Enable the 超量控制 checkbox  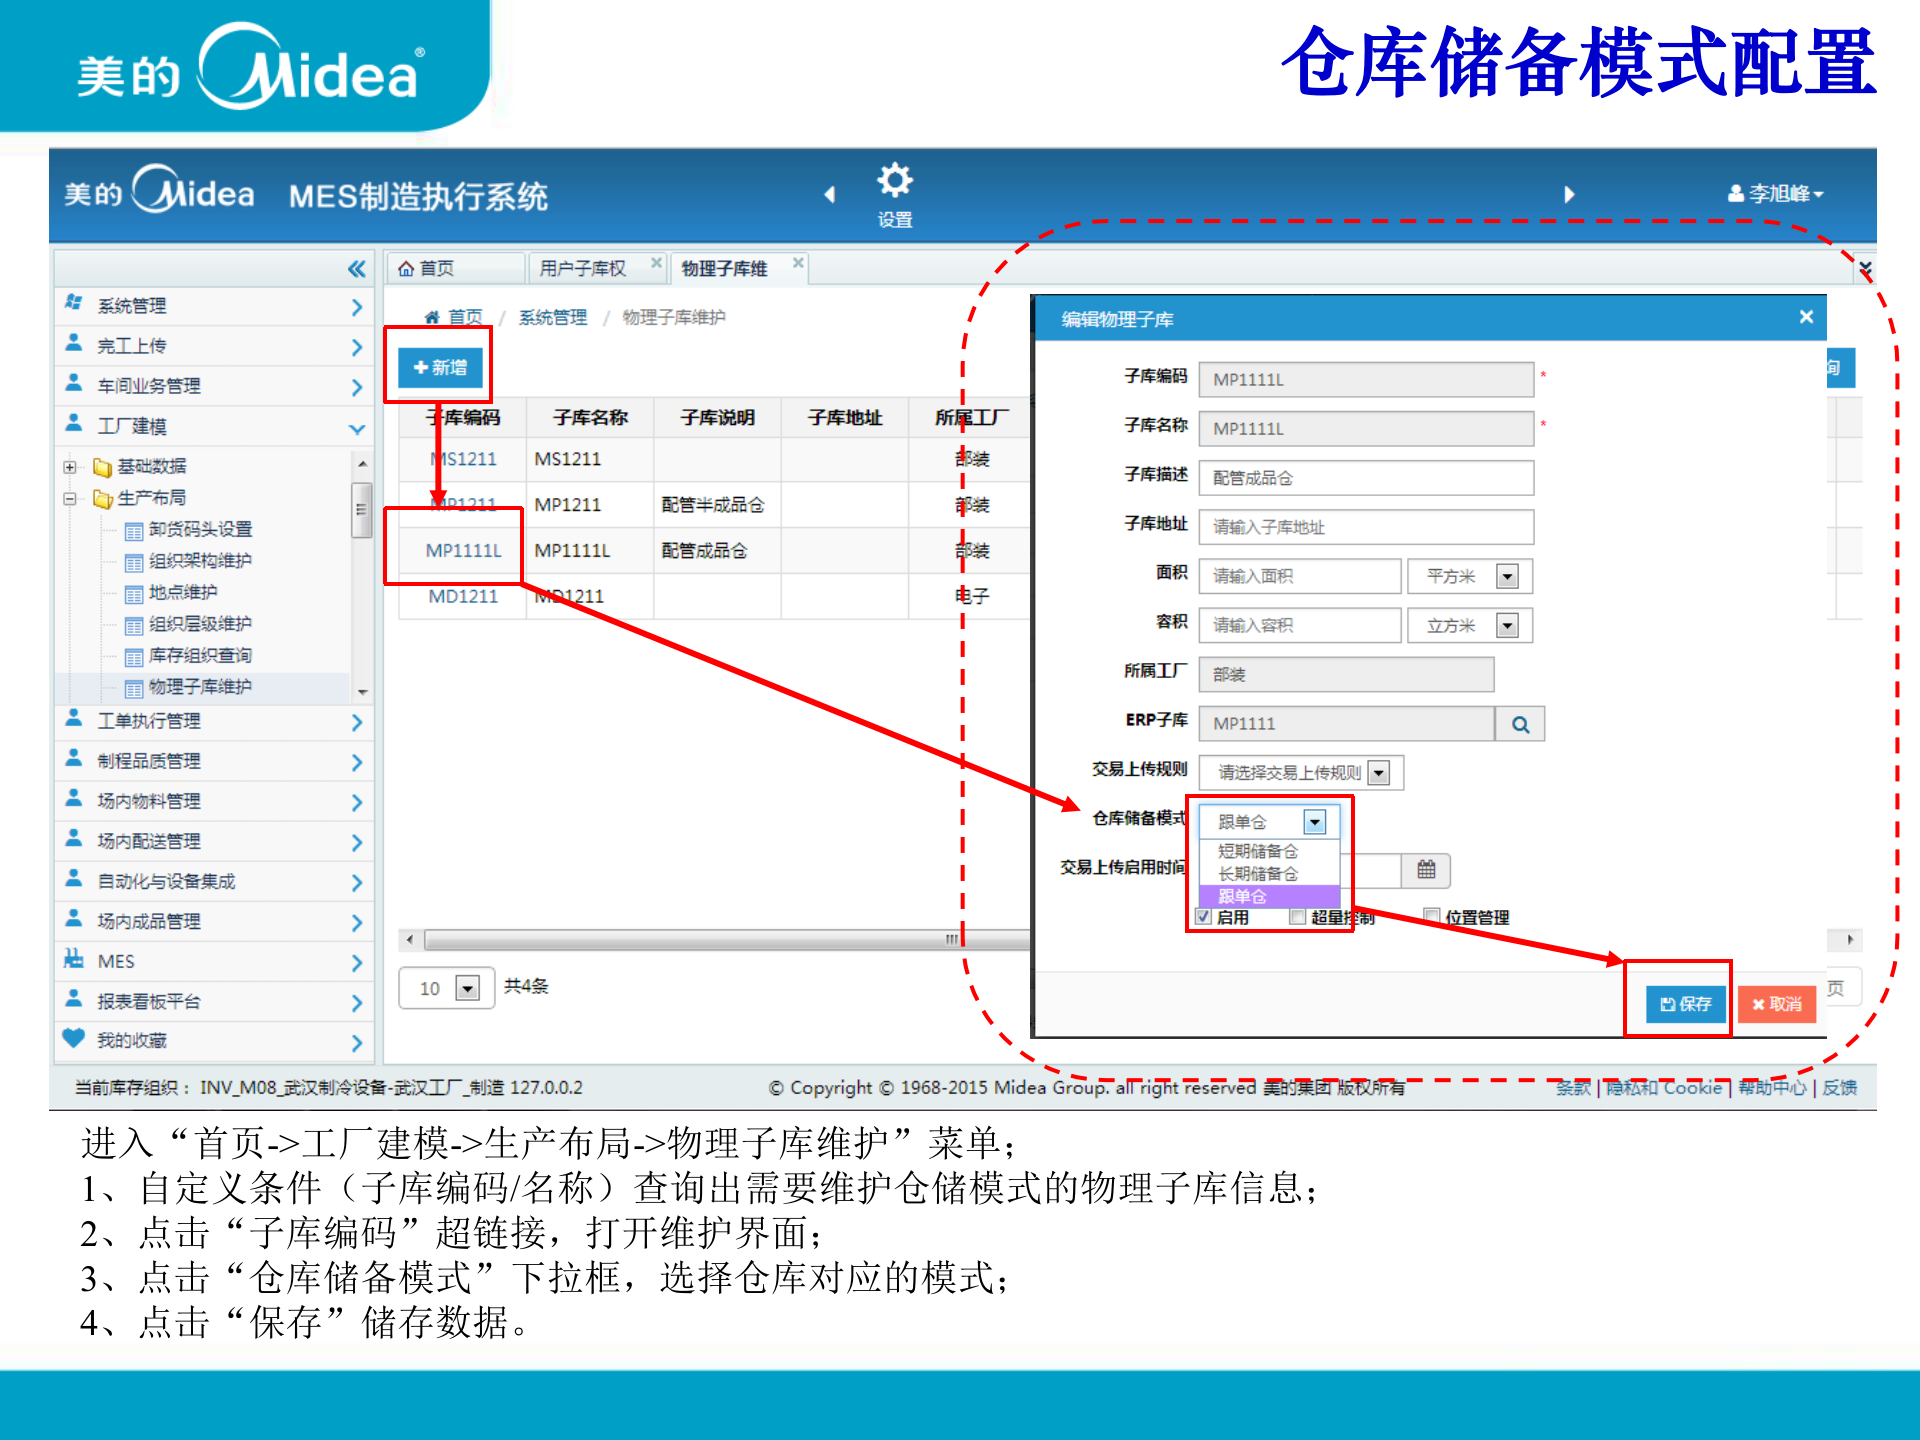click(x=1296, y=917)
